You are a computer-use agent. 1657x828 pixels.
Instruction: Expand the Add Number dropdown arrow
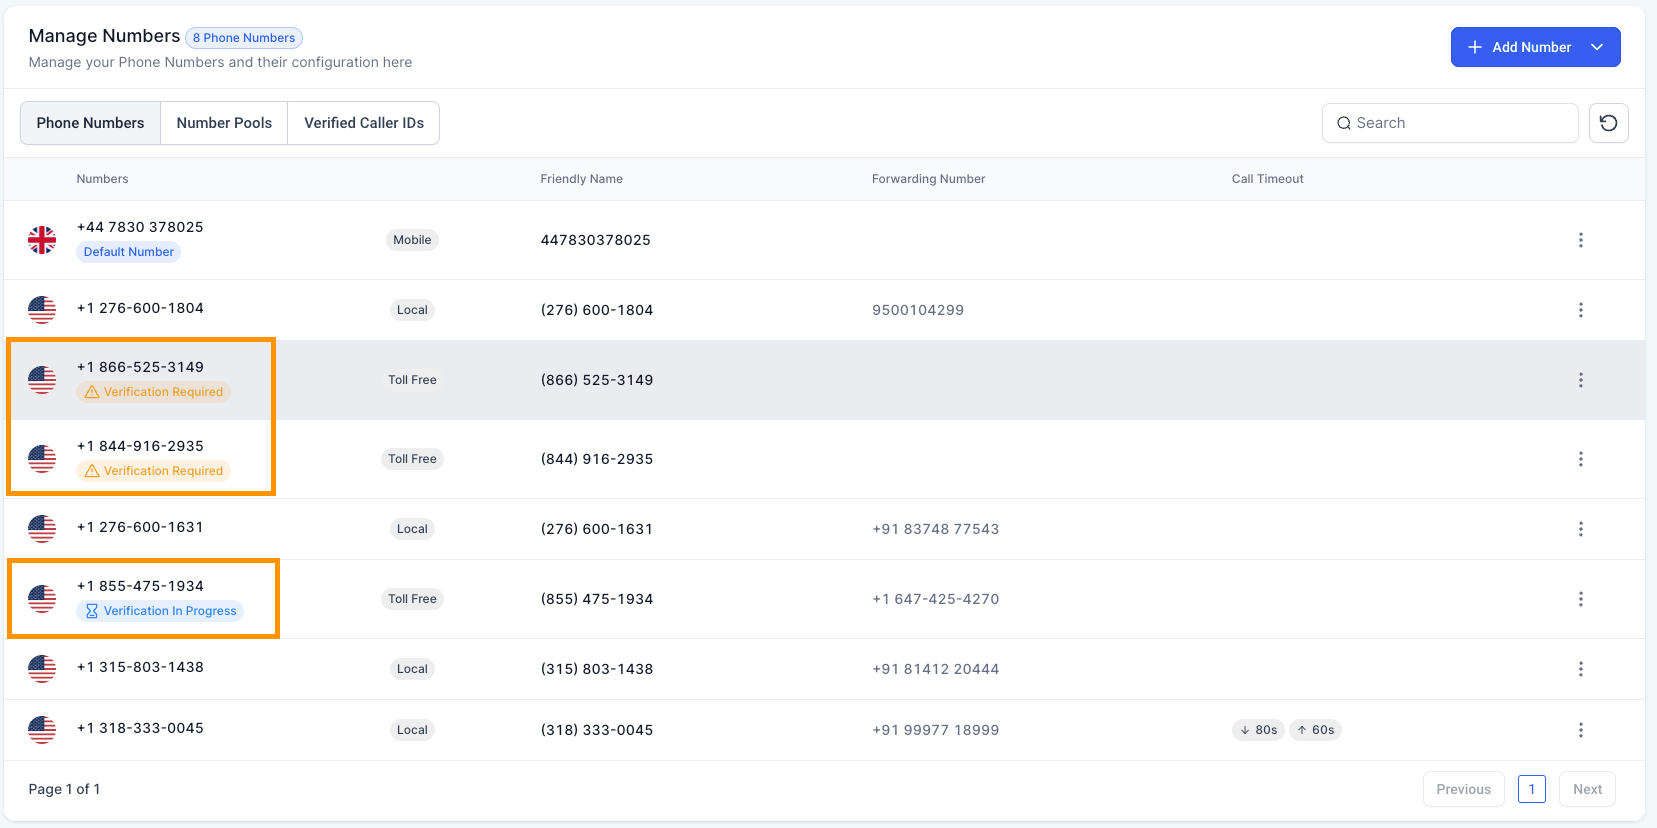tap(1597, 47)
